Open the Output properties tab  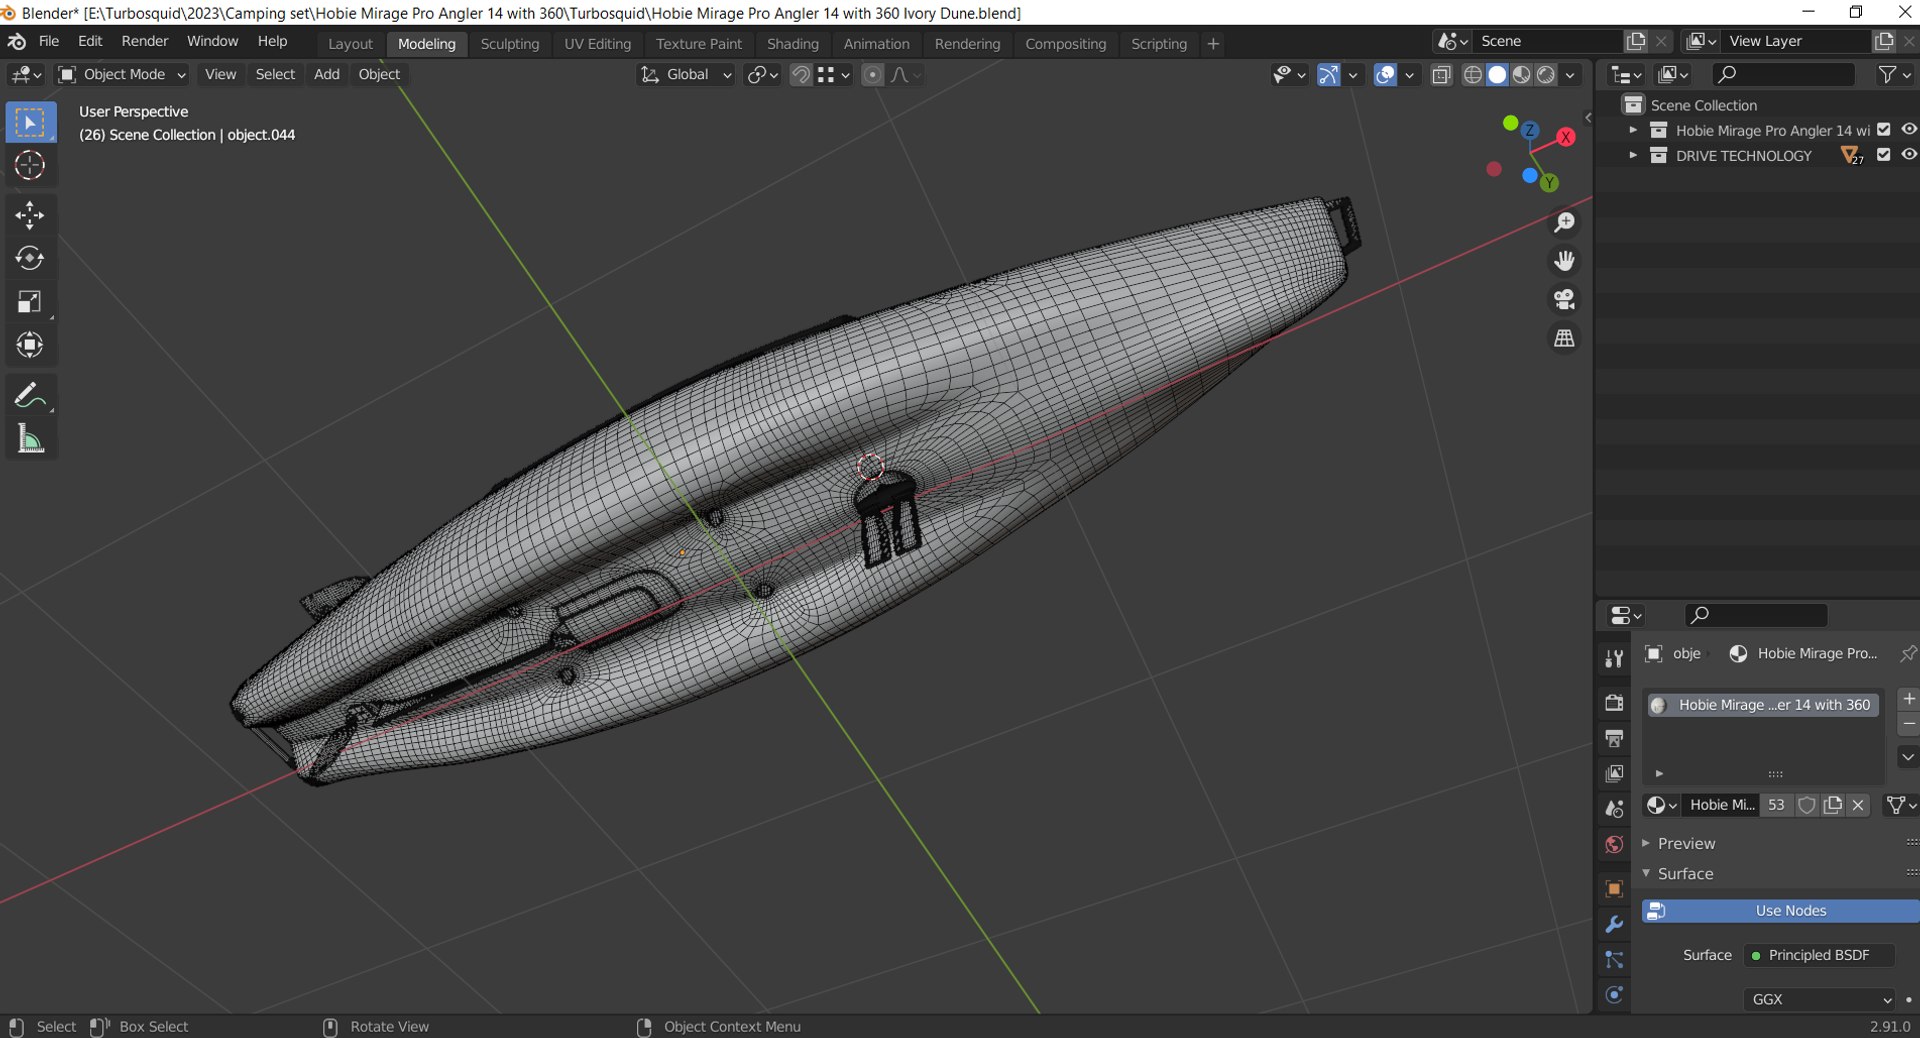[x=1613, y=738]
